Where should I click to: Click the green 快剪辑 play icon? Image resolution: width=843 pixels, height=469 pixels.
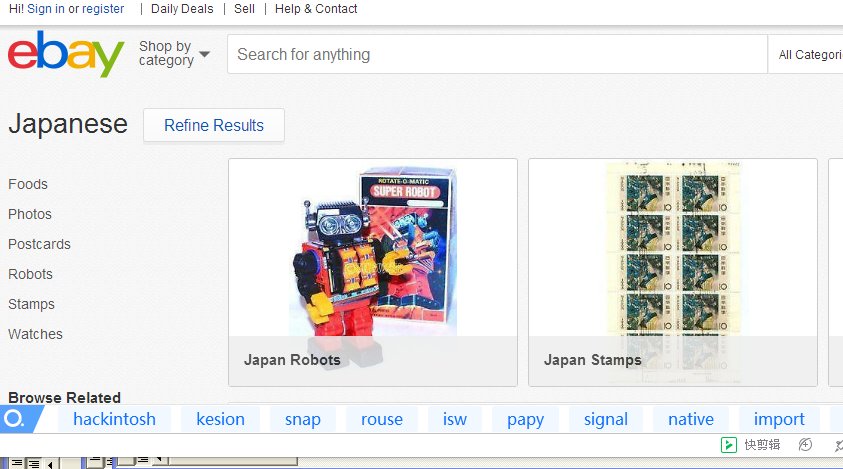click(729, 445)
